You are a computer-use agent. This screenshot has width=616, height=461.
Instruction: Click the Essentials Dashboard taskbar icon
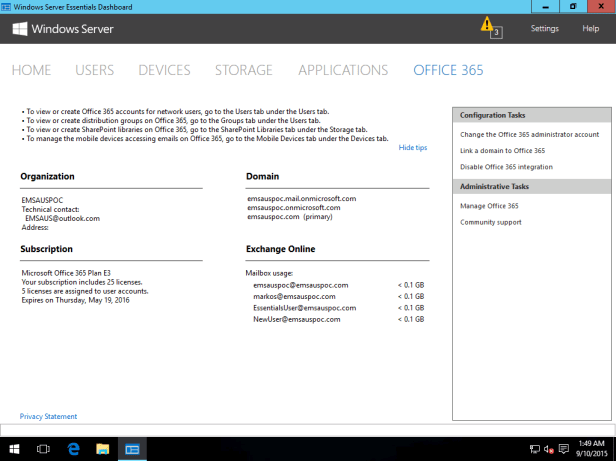pos(132,450)
